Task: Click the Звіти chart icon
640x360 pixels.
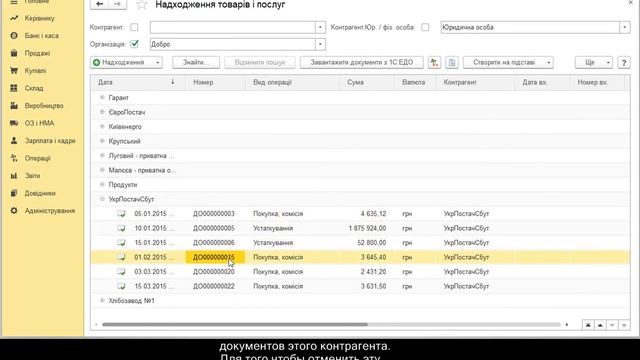Action: pos(14,176)
